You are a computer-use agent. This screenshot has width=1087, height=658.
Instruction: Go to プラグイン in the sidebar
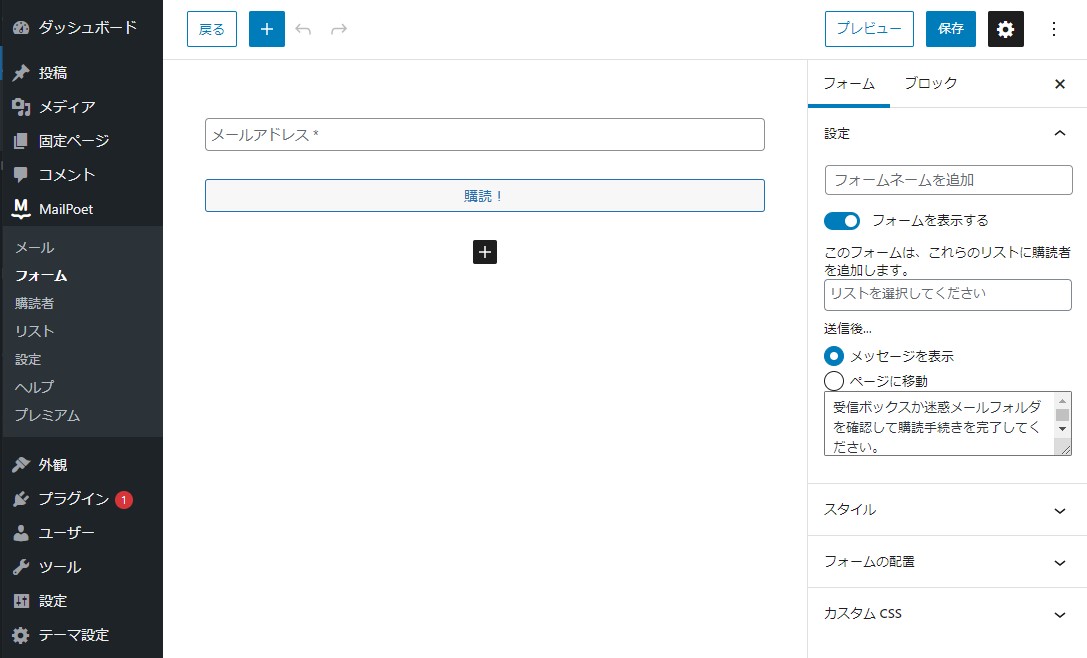tap(73, 499)
